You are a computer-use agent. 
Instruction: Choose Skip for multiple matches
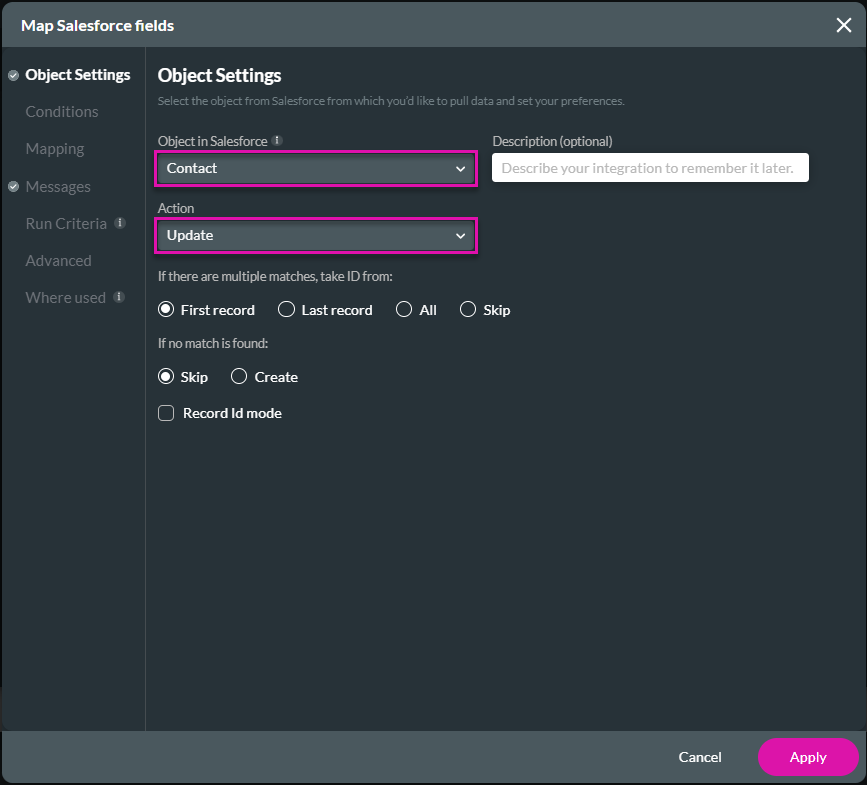coord(467,310)
